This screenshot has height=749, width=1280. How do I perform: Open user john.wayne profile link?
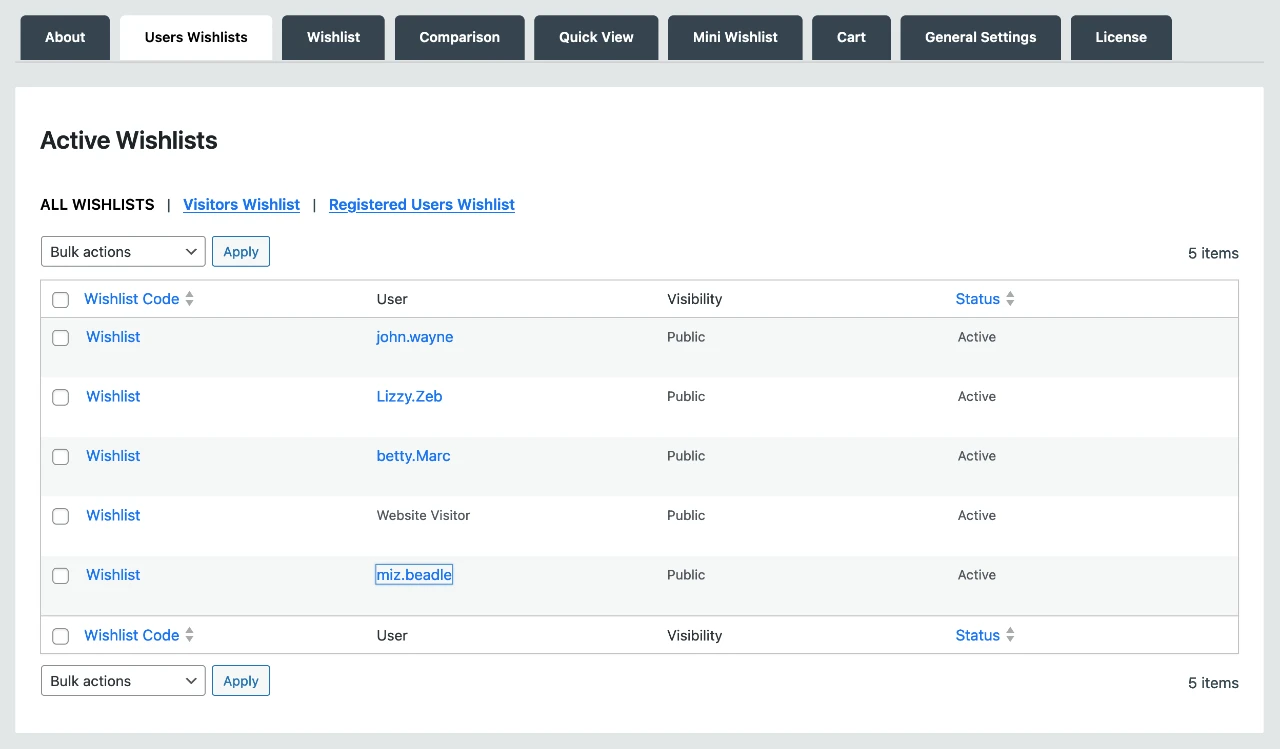click(415, 337)
